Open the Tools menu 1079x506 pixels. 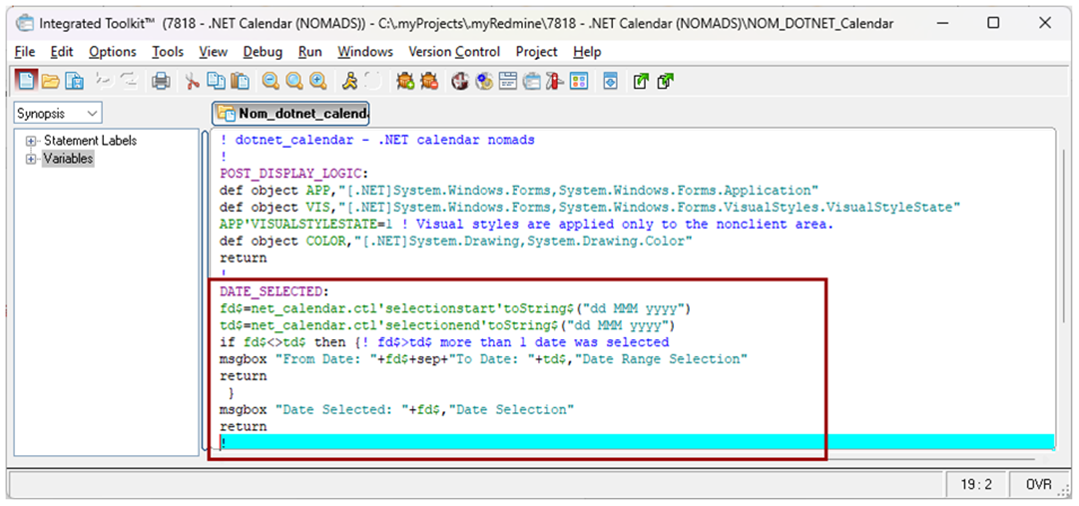point(167,52)
